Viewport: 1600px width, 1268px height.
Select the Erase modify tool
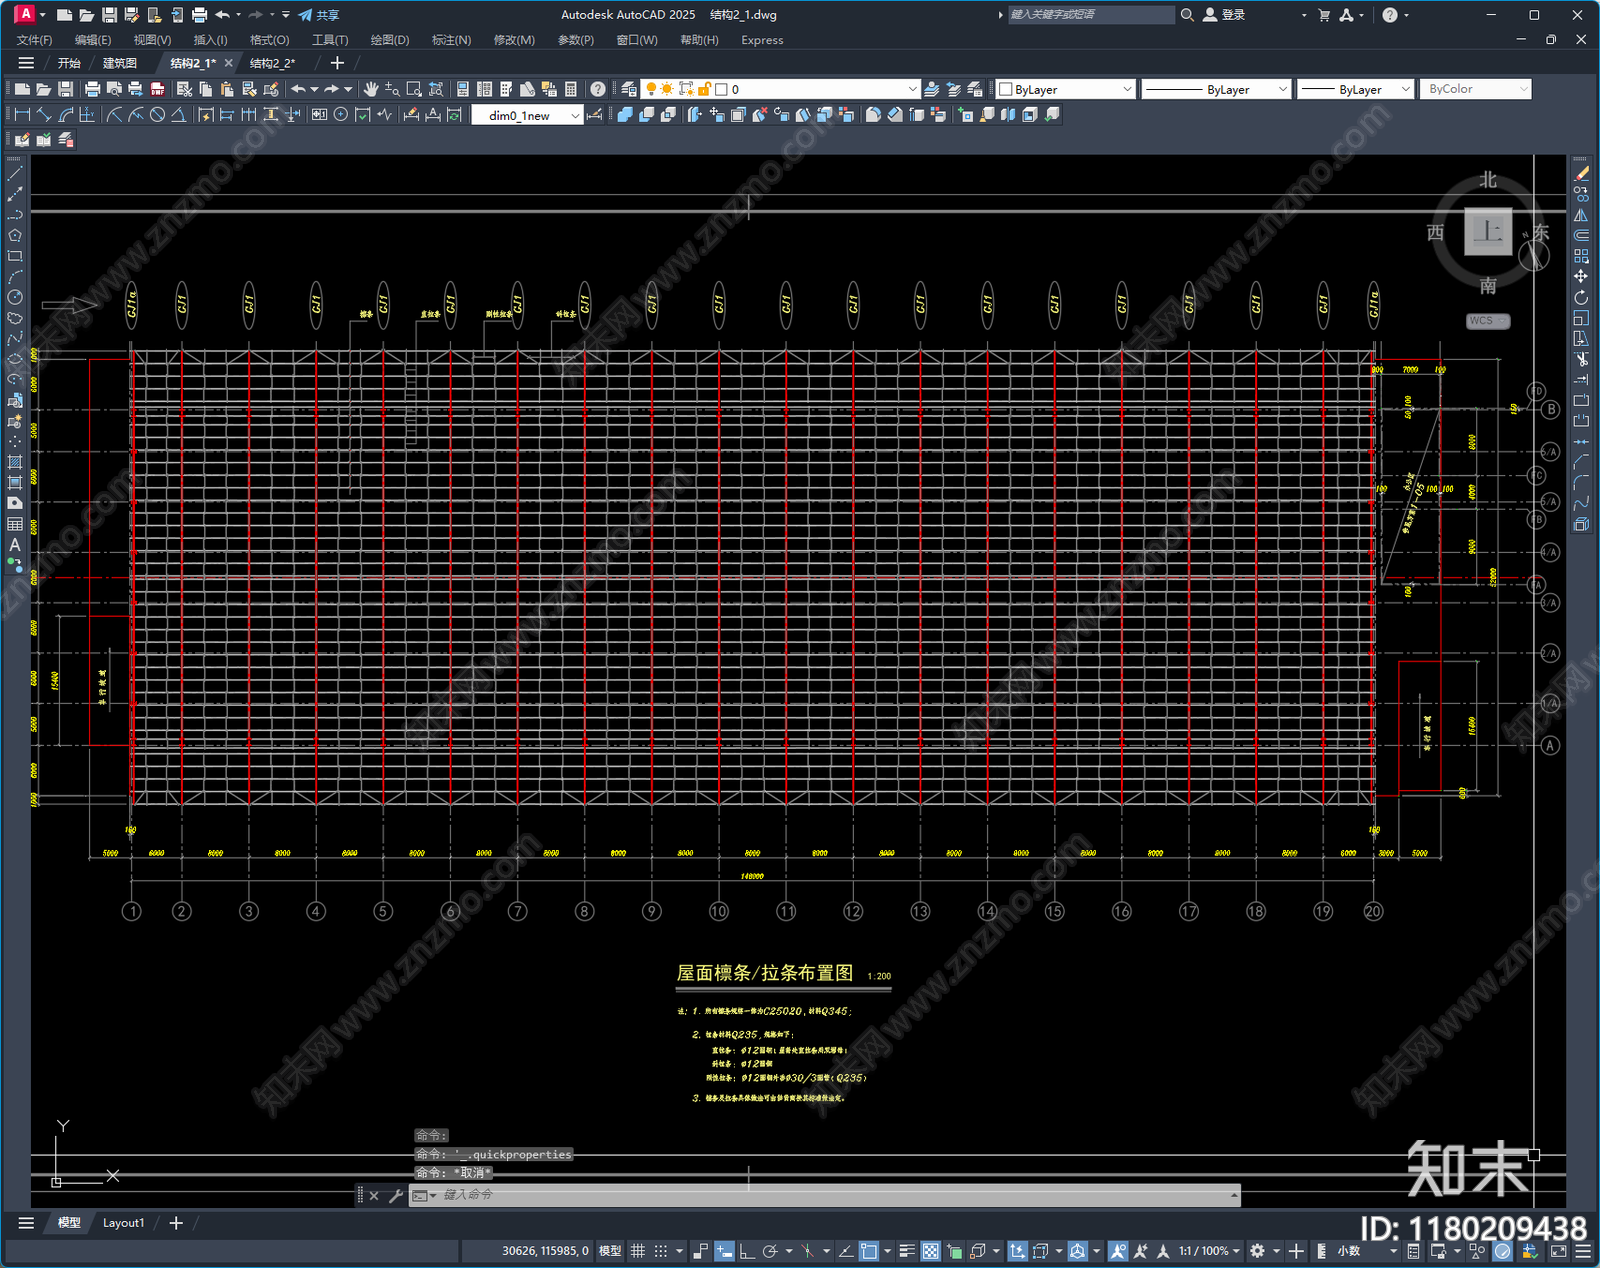pos(1581,173)
